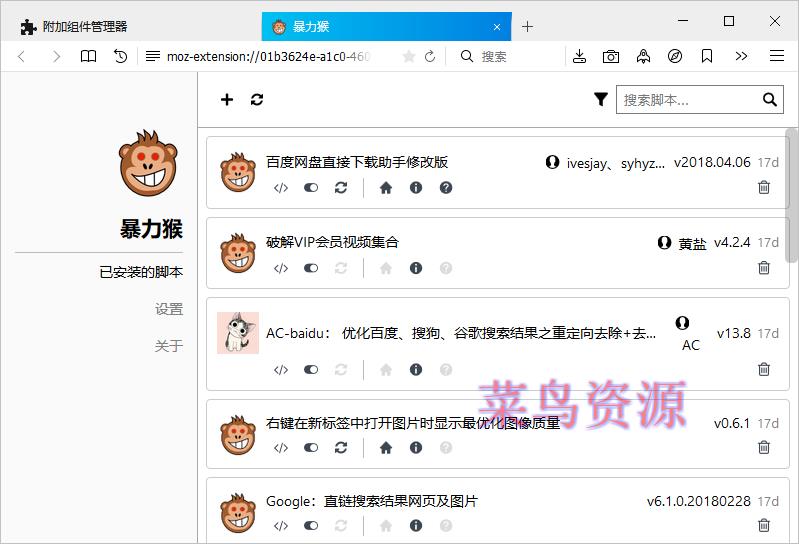Open the script filter funnel icon
The image size is (799, 544).
click(x=600, y=99)
